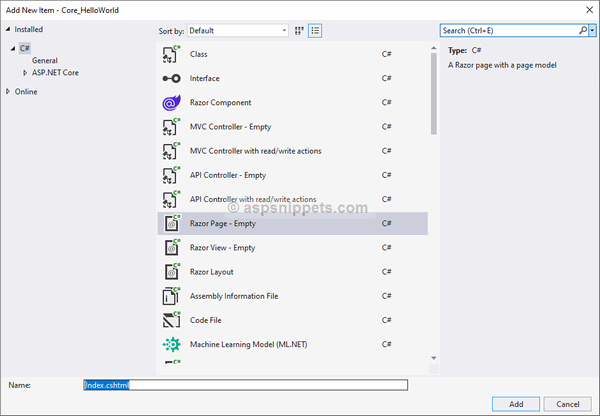This screenshot has width=600, height=416.
Task: Click the search magnifier icon
Action: click(582, 30)
